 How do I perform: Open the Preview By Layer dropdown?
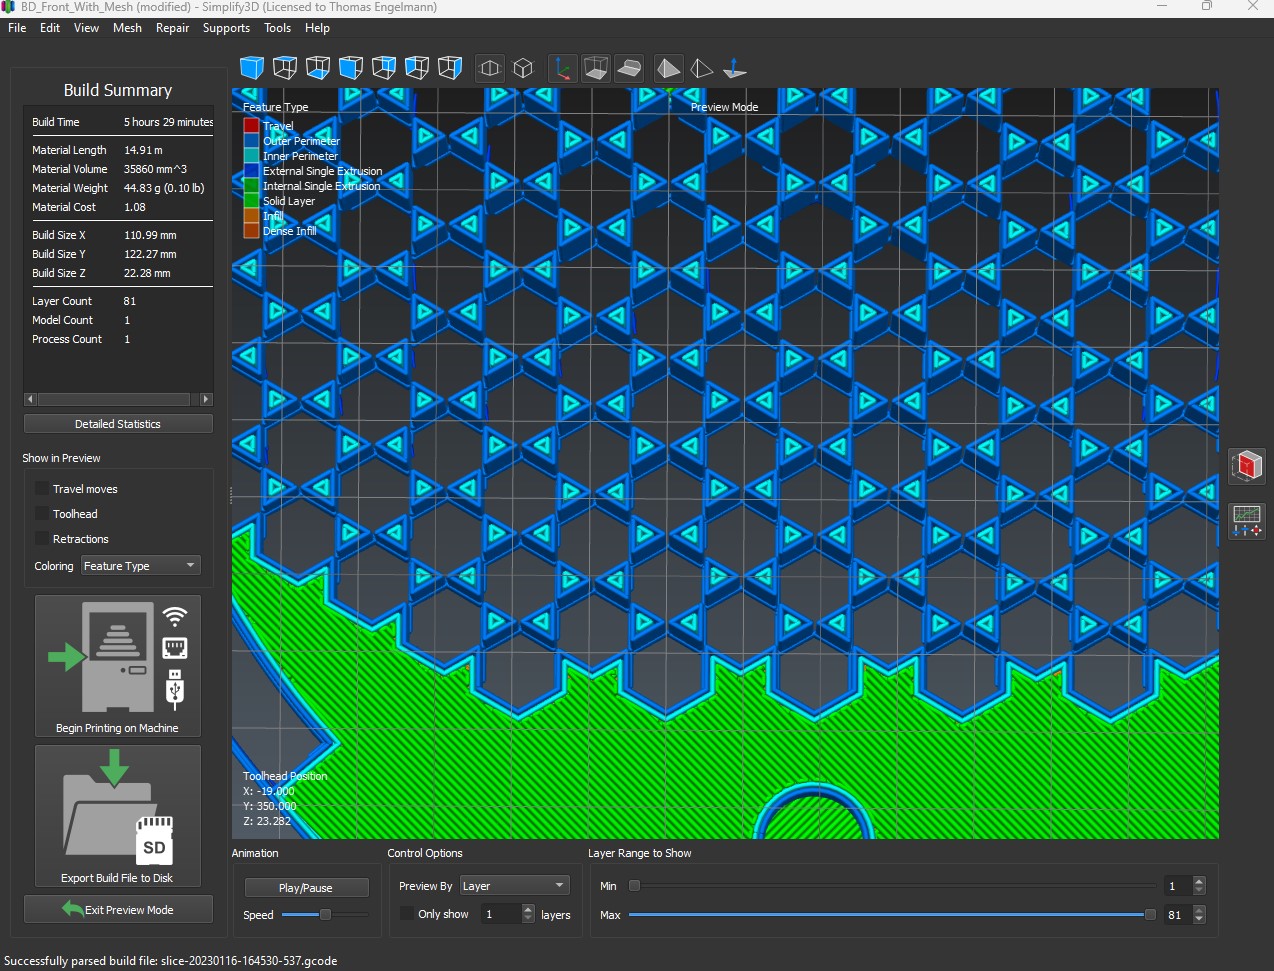[x=514, y=886]
